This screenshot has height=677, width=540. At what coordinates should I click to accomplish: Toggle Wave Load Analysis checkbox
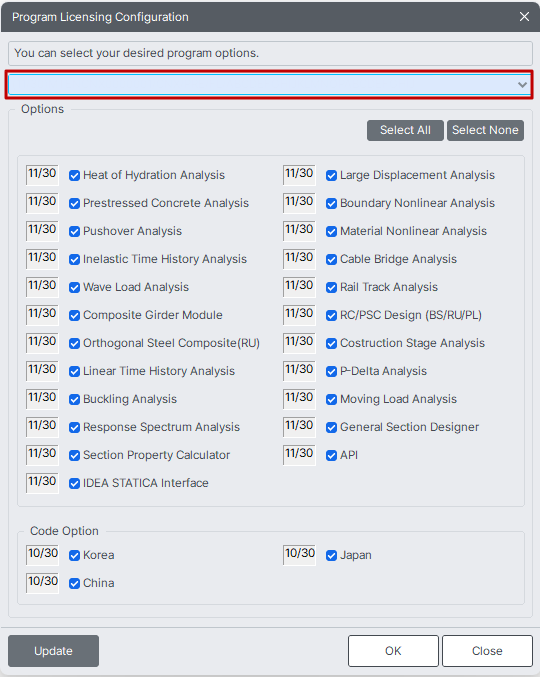[74, 288]
